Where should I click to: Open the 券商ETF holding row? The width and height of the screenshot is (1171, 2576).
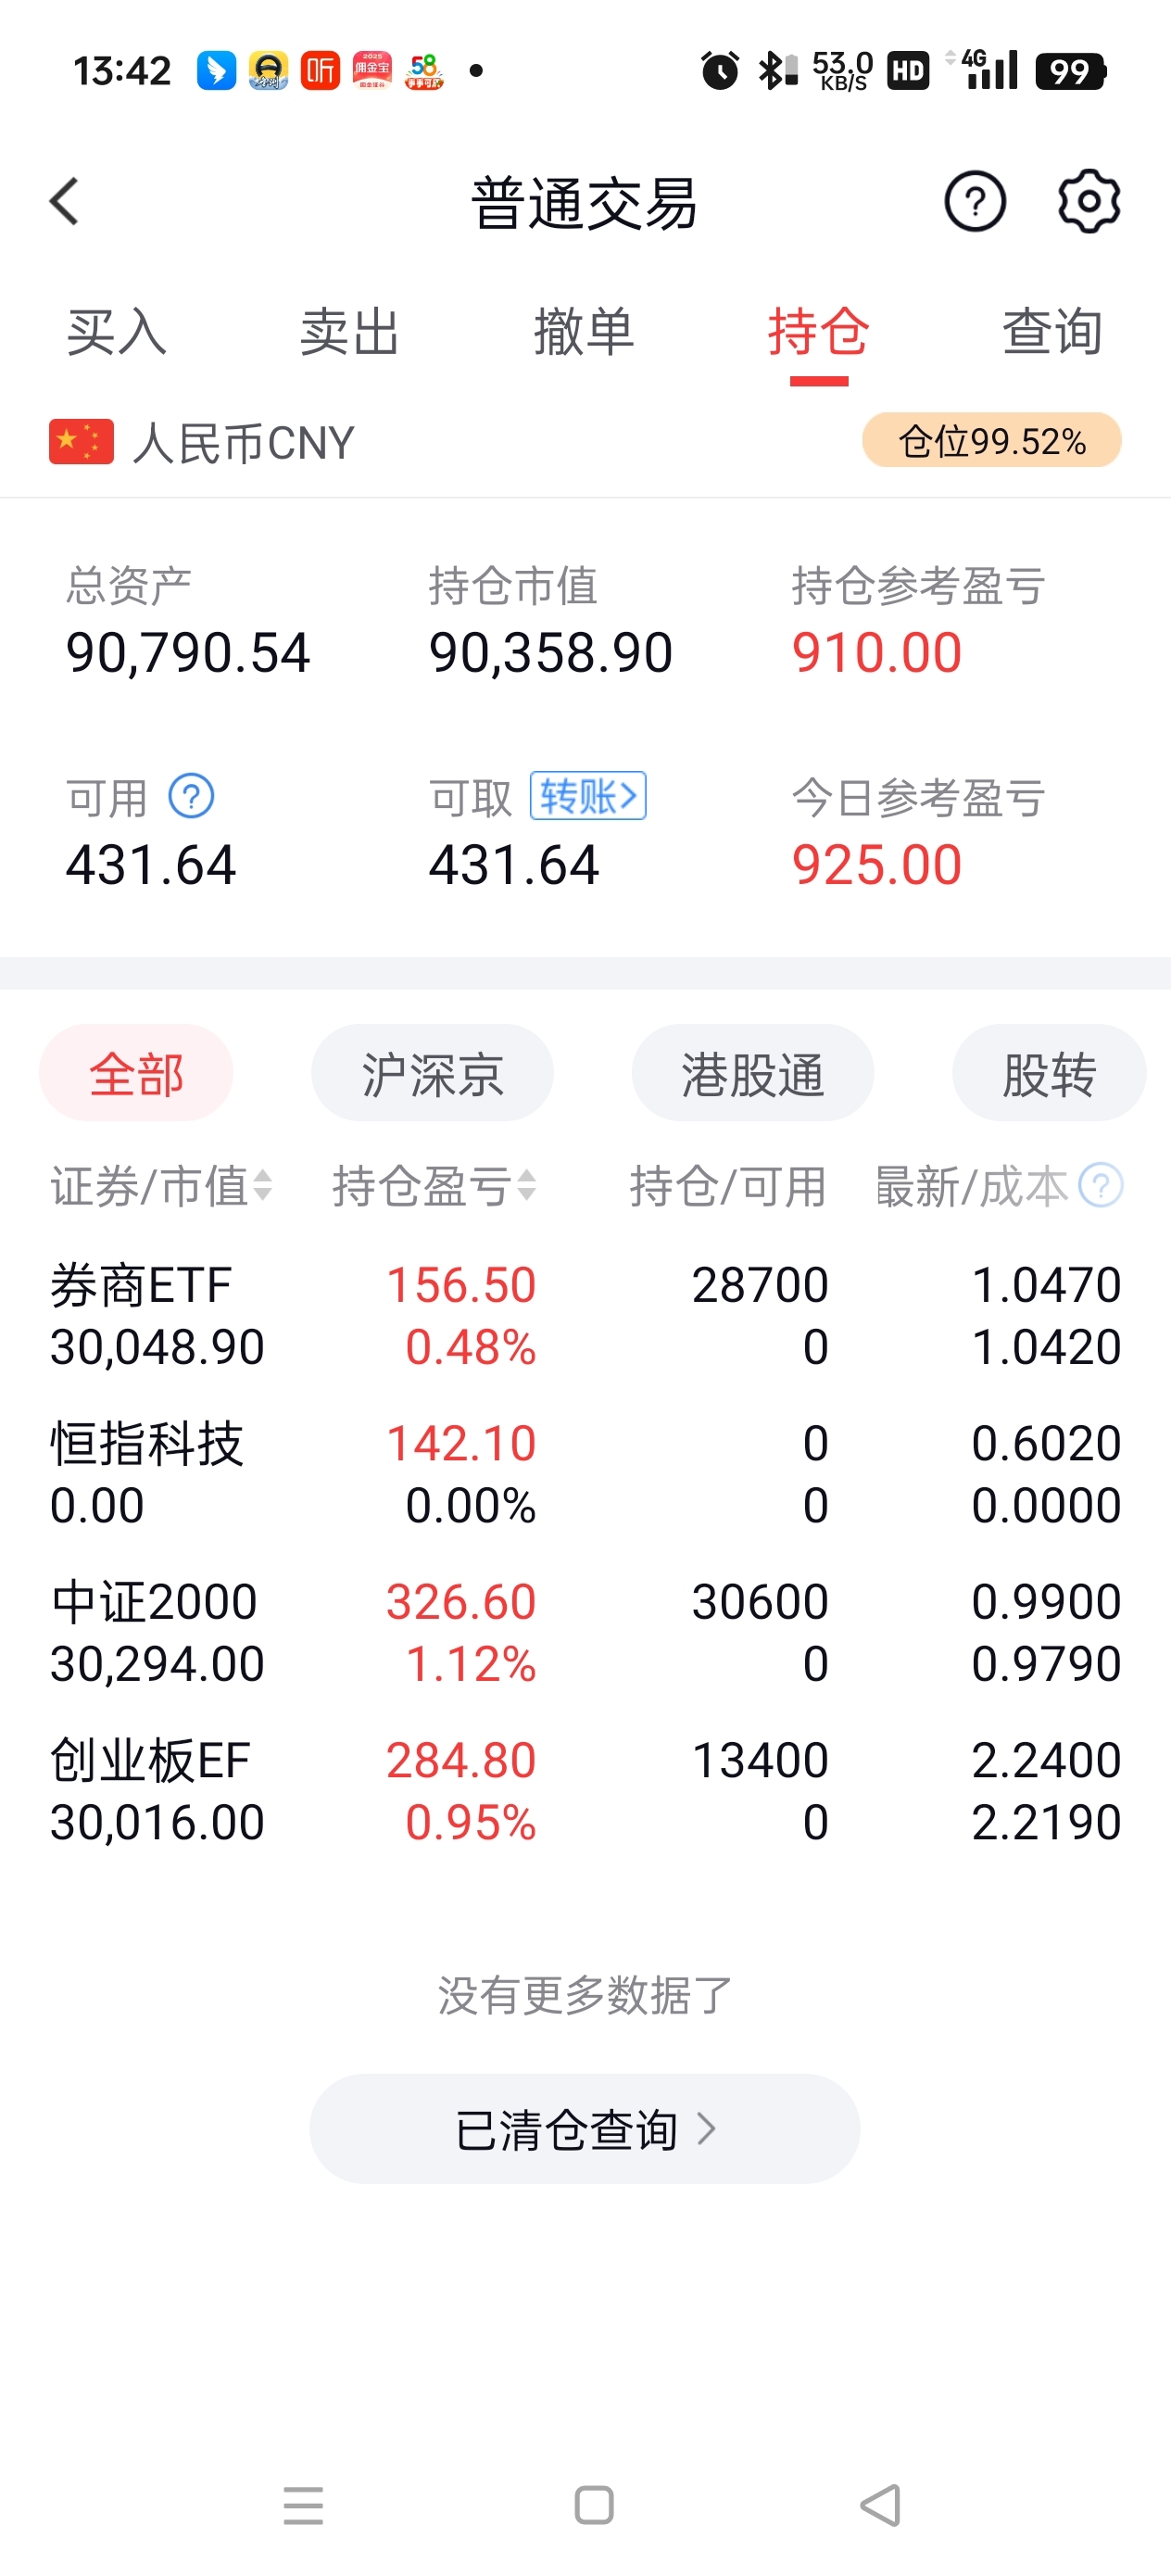click(585, 1316)
